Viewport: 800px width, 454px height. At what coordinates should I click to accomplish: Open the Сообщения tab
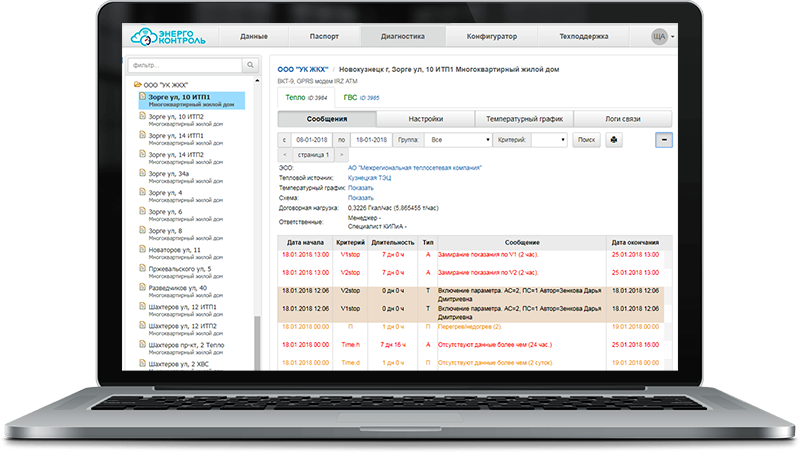(327, 119)
